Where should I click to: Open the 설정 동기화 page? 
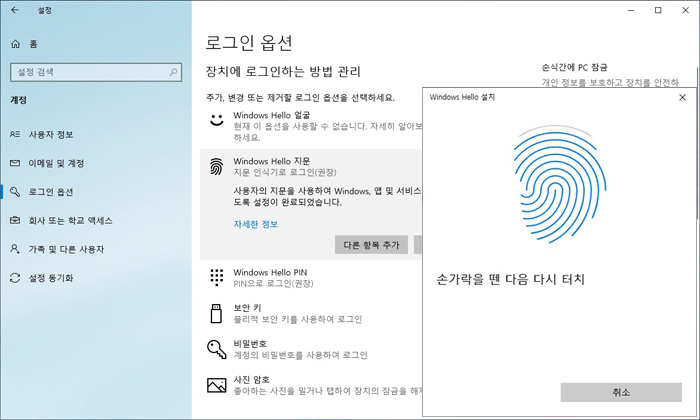(x=96, y=278)
